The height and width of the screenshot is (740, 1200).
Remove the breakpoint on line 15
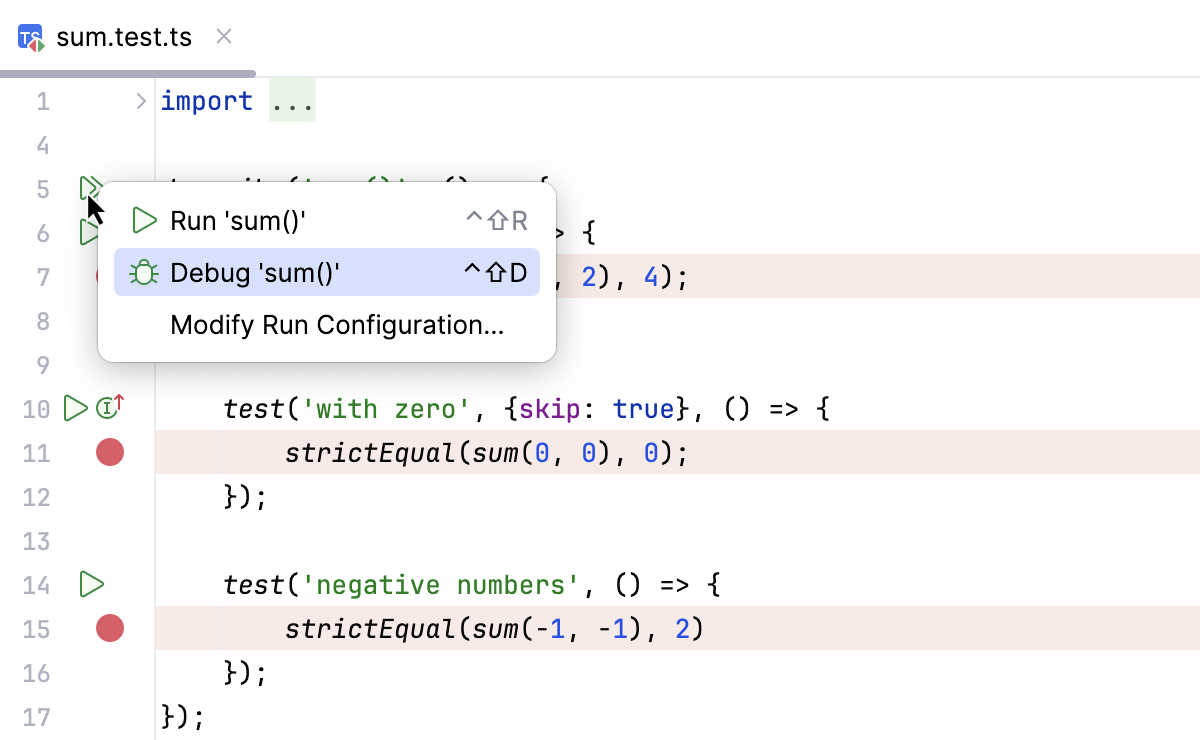coord(110,628)
